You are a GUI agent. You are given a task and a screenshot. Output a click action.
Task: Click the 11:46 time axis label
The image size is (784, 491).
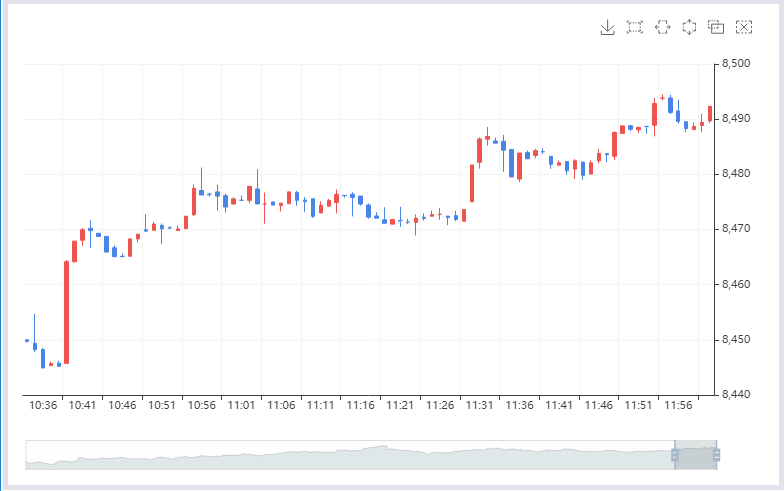[599, 406]
